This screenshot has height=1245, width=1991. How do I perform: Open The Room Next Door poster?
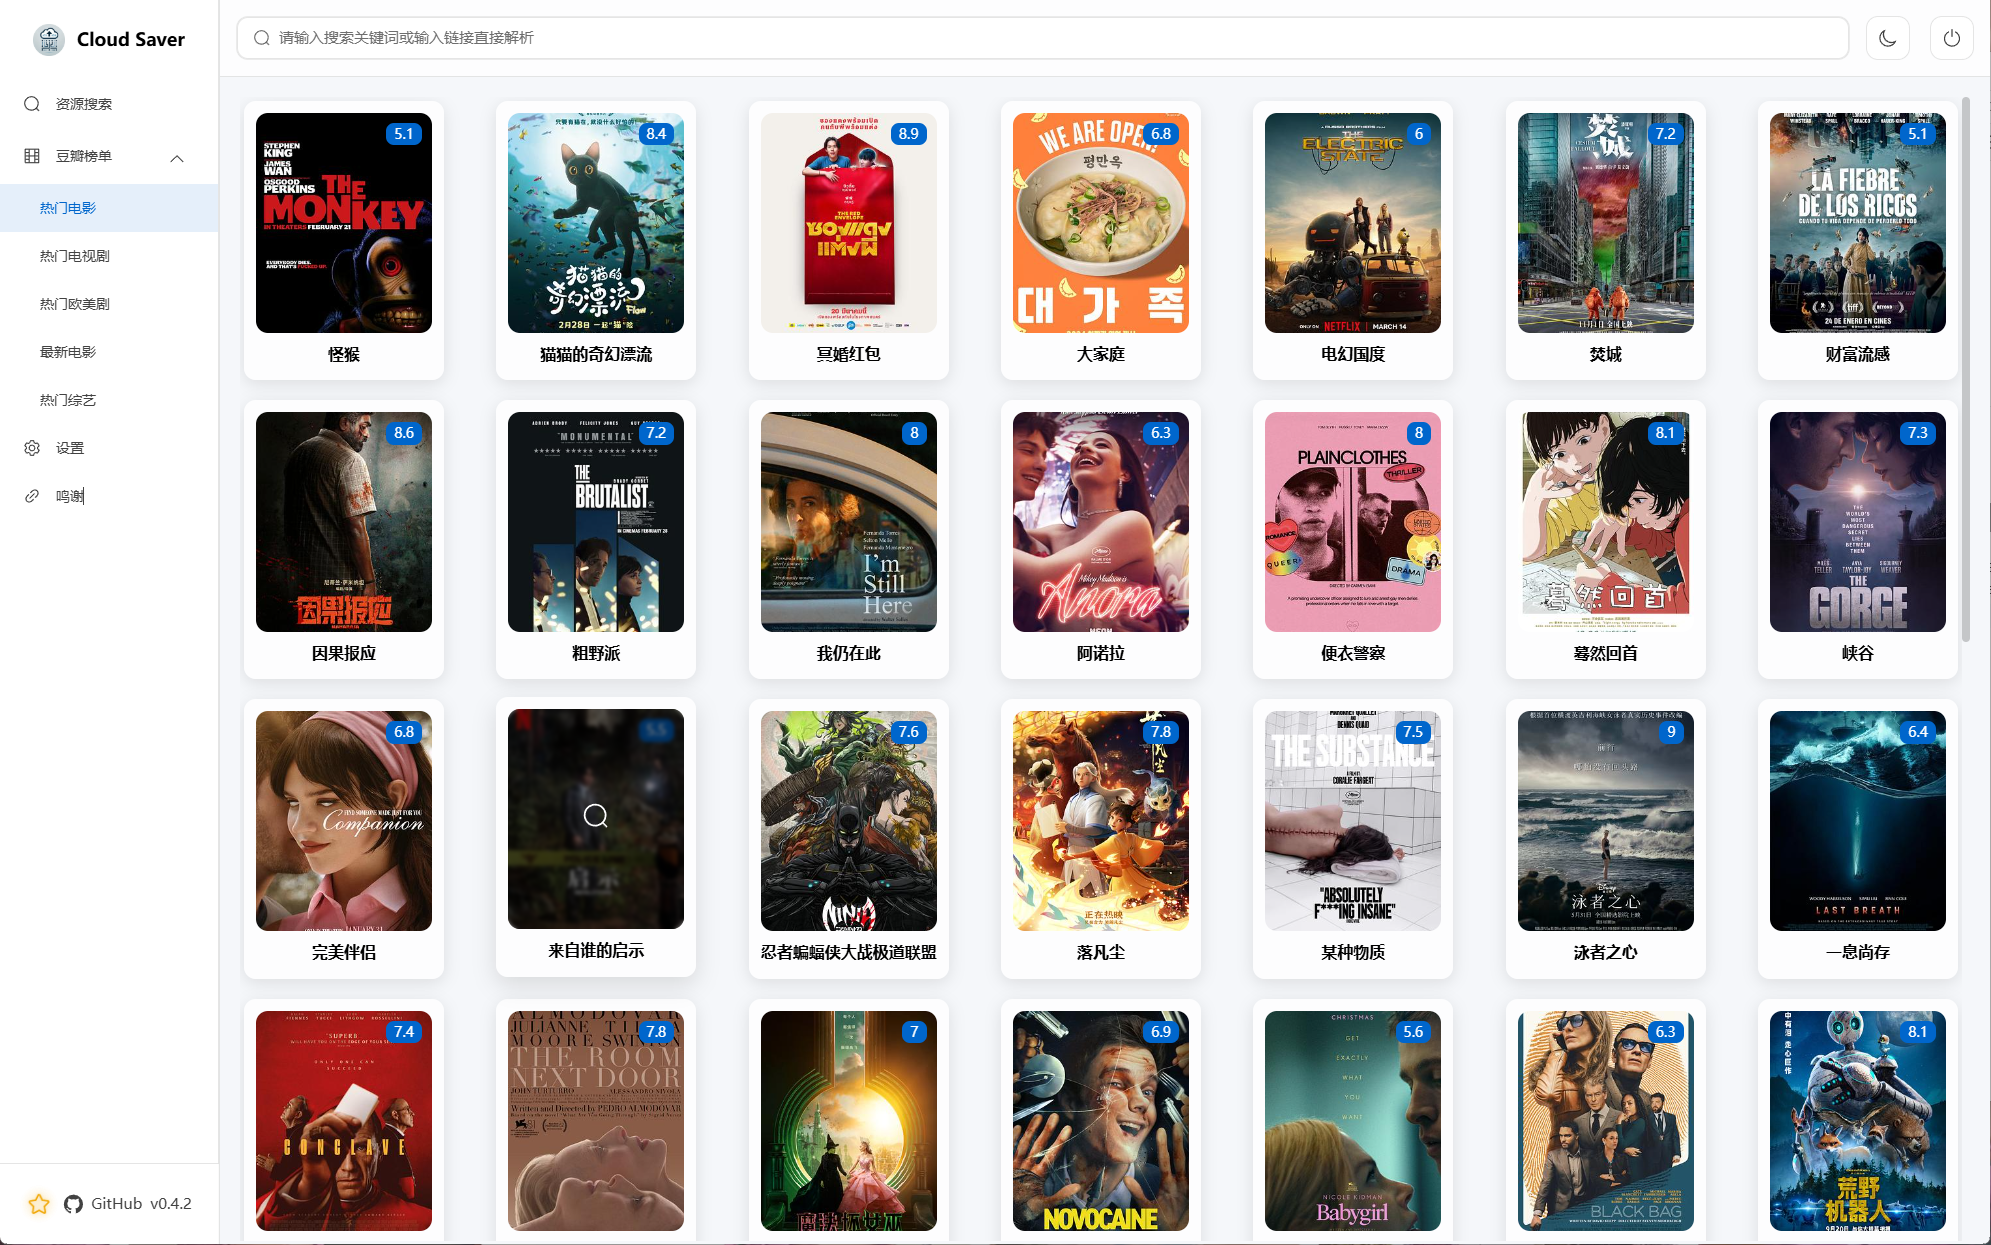596,1121
